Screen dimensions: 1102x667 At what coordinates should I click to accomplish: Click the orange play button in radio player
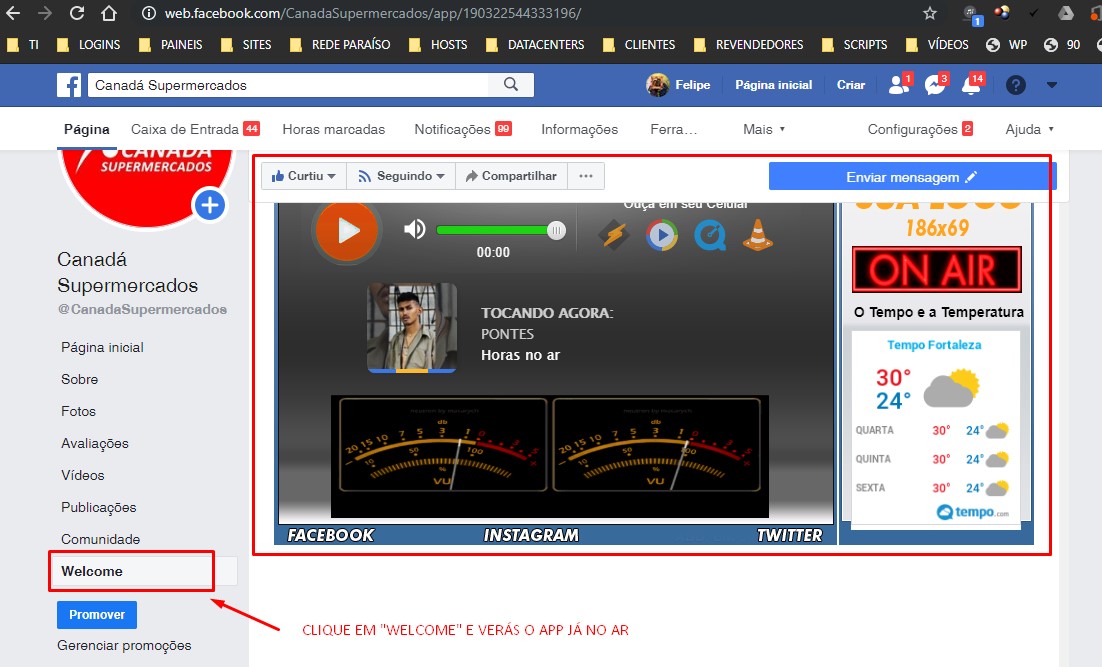pos(347,231)
